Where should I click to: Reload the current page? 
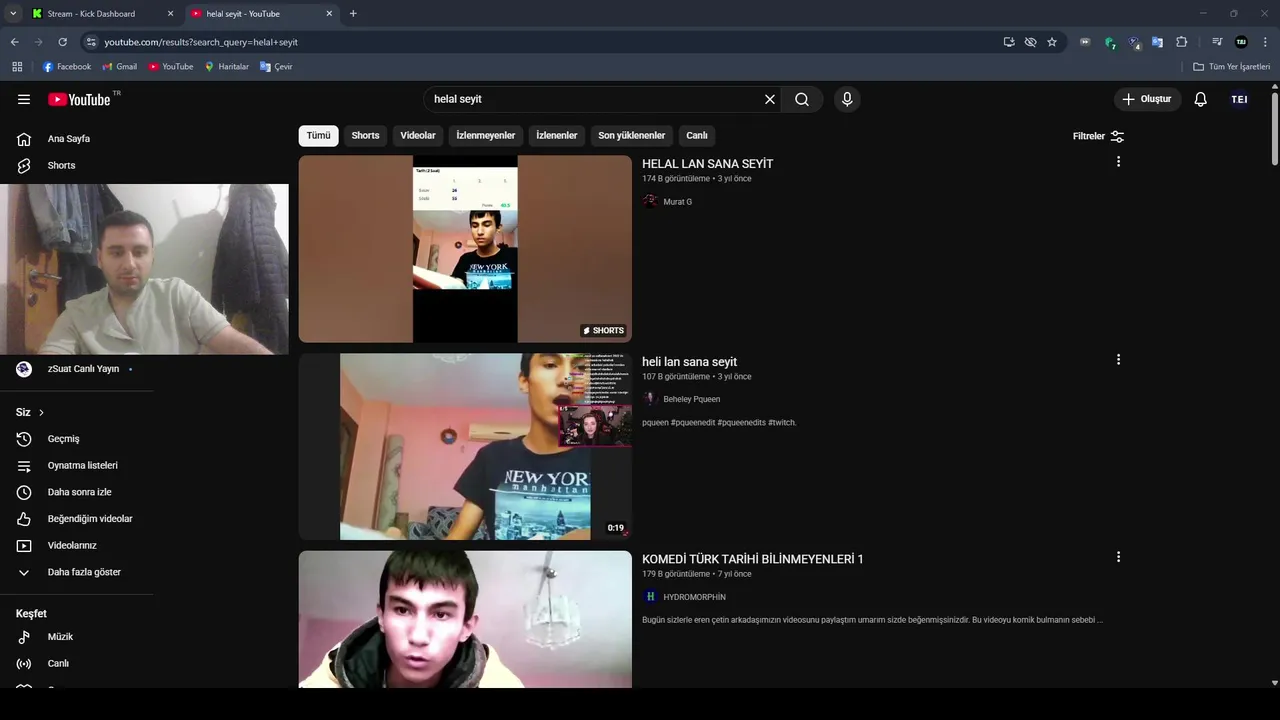click(x=62, y=42)
